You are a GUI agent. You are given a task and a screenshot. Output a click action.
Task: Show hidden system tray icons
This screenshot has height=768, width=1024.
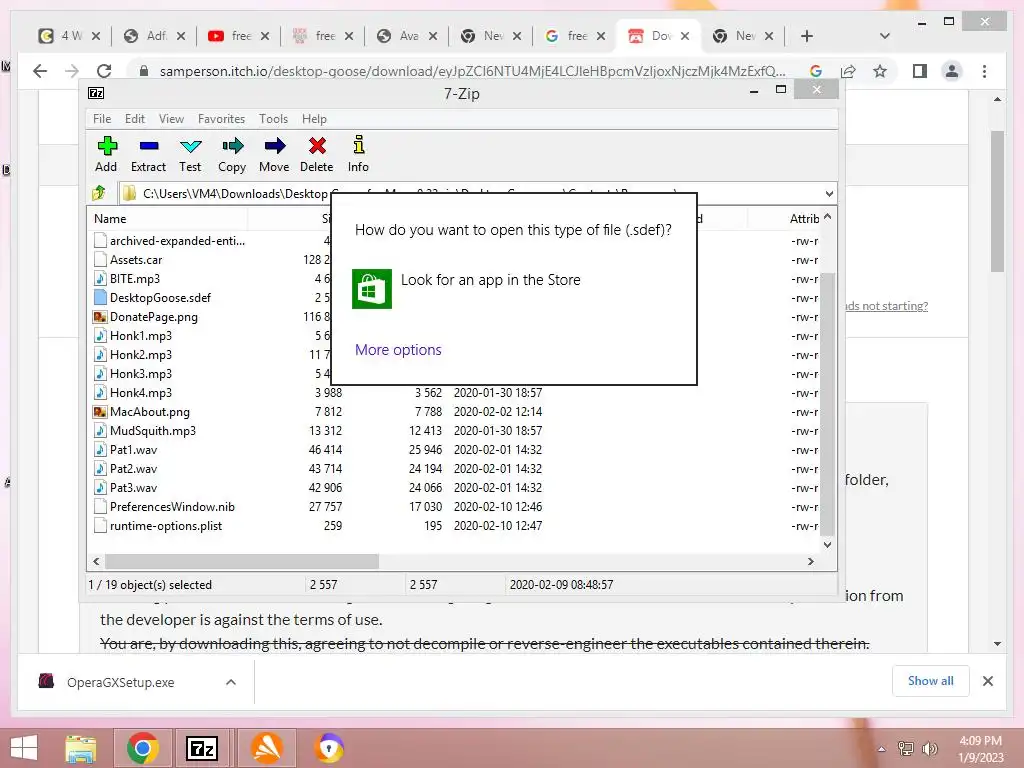click(882, 749)
